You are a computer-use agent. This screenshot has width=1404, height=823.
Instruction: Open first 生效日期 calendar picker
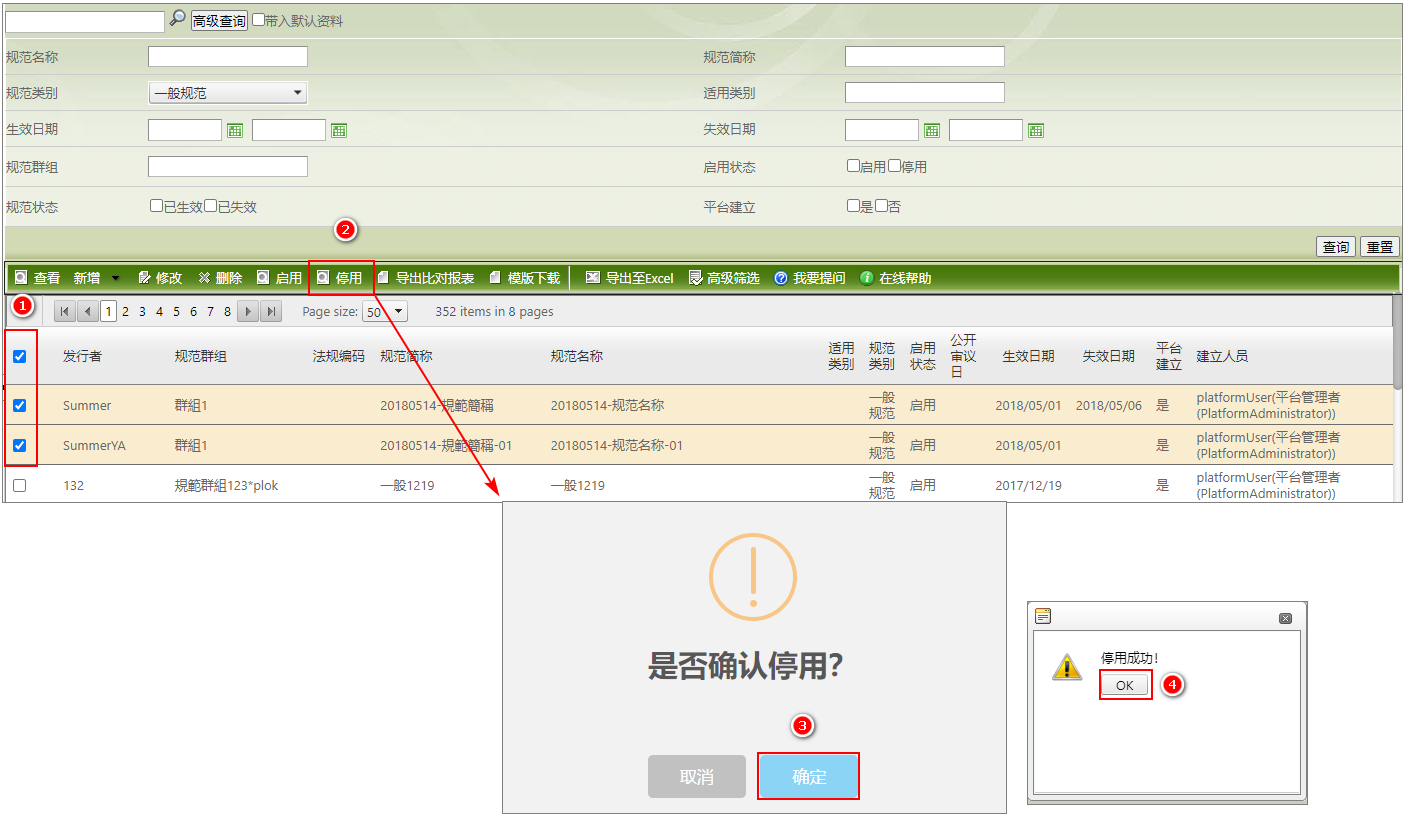point(235,130)
